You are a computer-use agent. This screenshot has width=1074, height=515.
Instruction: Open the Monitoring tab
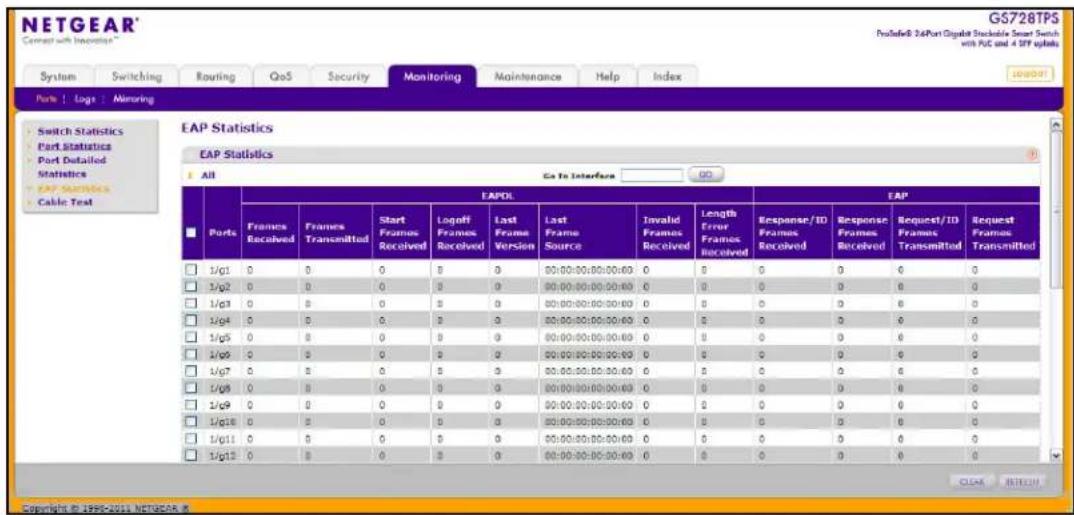coord(432,77)
